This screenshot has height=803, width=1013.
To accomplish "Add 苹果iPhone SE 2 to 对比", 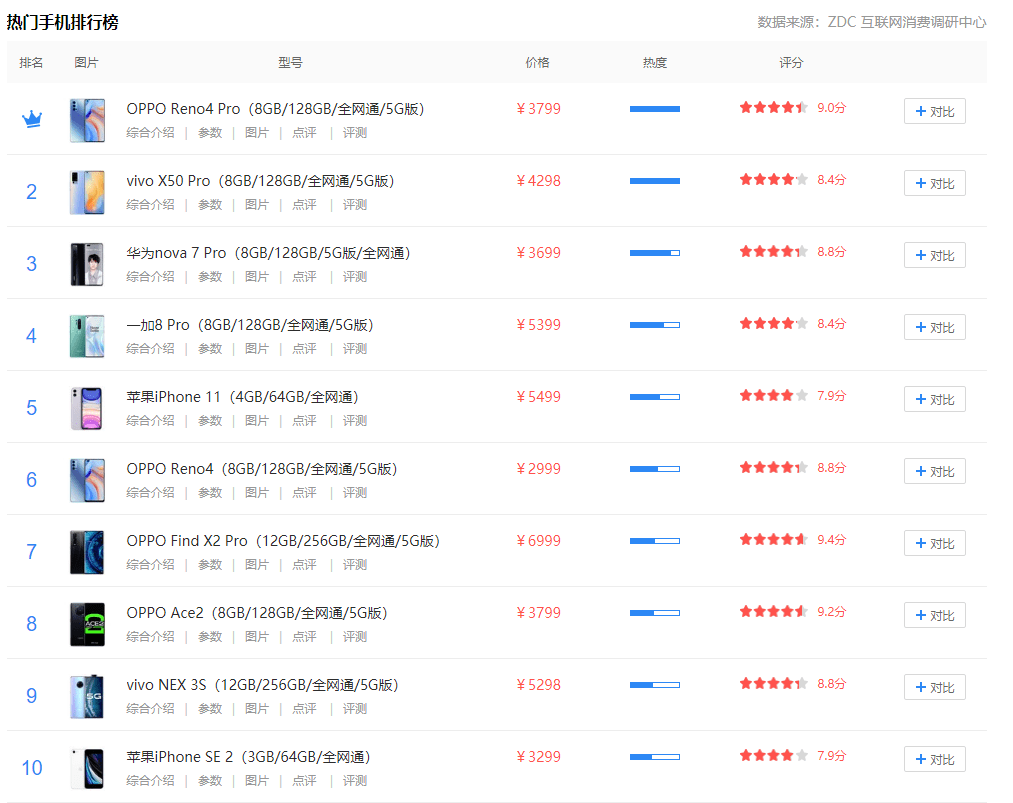I will pos(934,760).
